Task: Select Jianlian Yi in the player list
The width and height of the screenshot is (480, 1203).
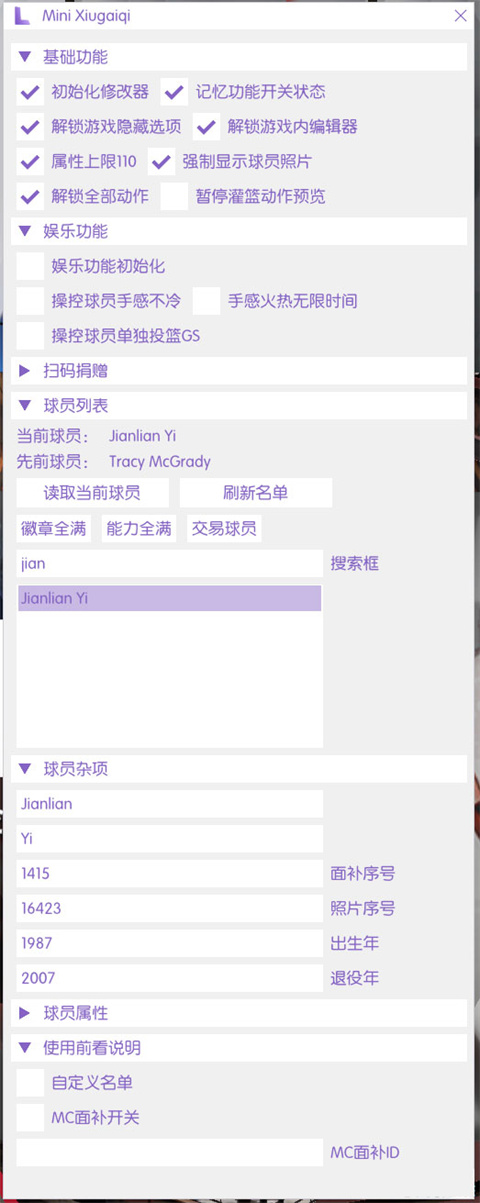Action: tap(170, 598)
